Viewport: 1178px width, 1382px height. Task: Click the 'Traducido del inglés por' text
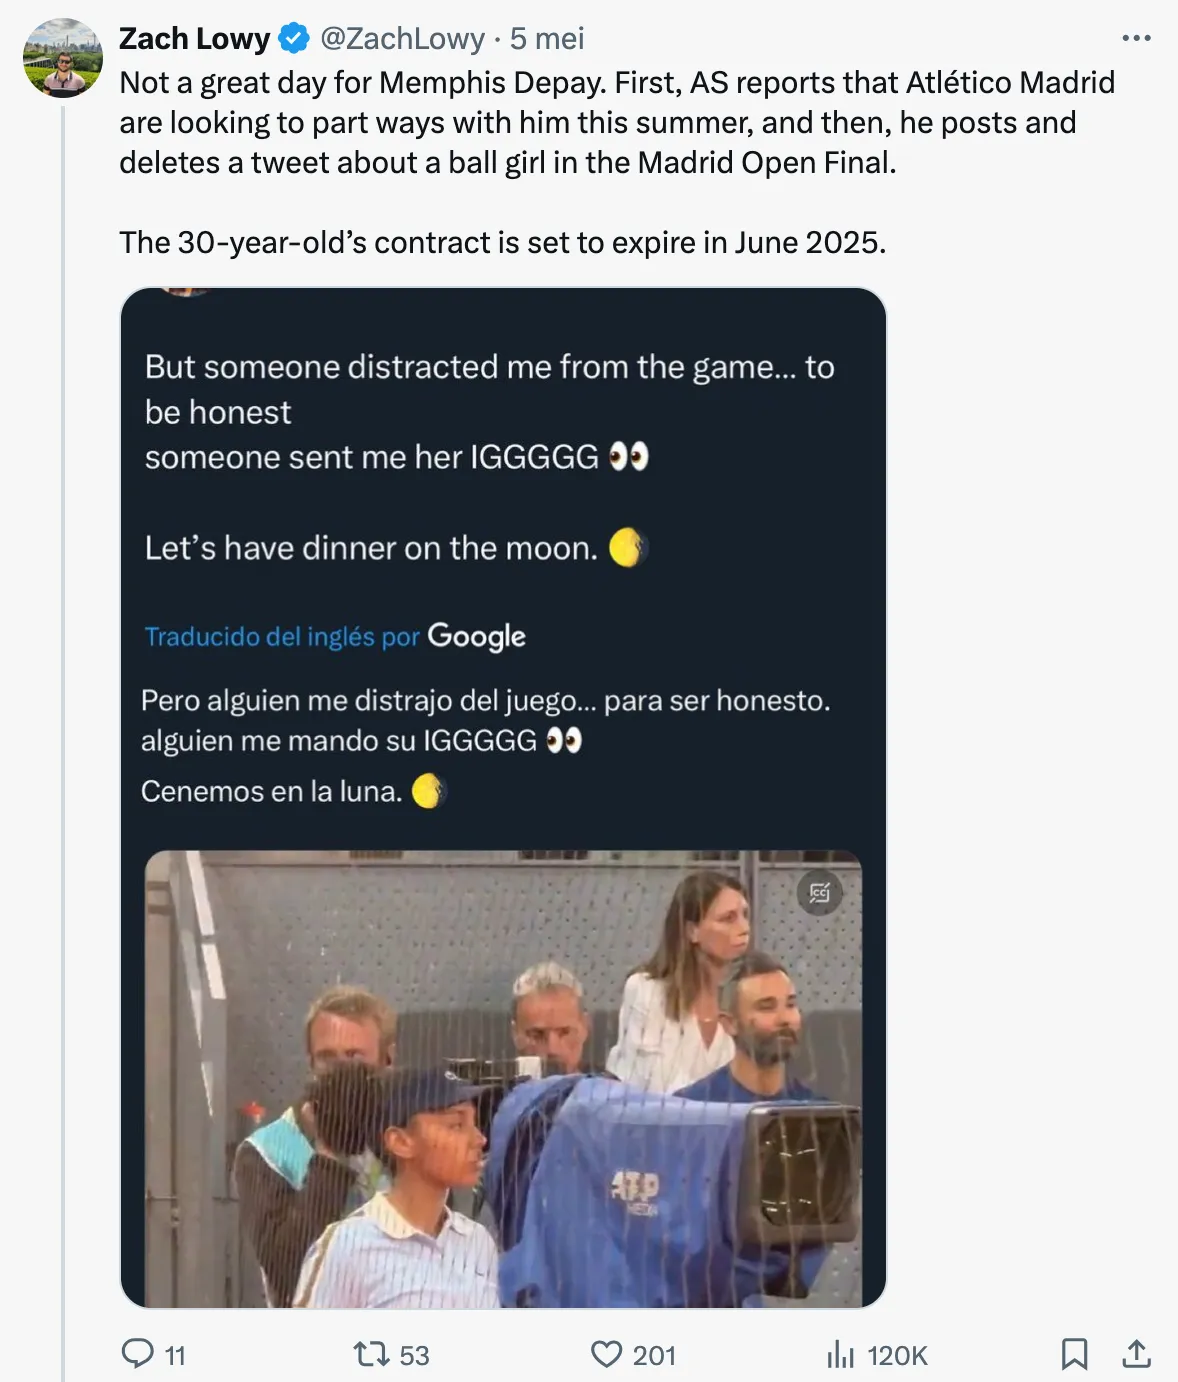[x=282, y=637]
